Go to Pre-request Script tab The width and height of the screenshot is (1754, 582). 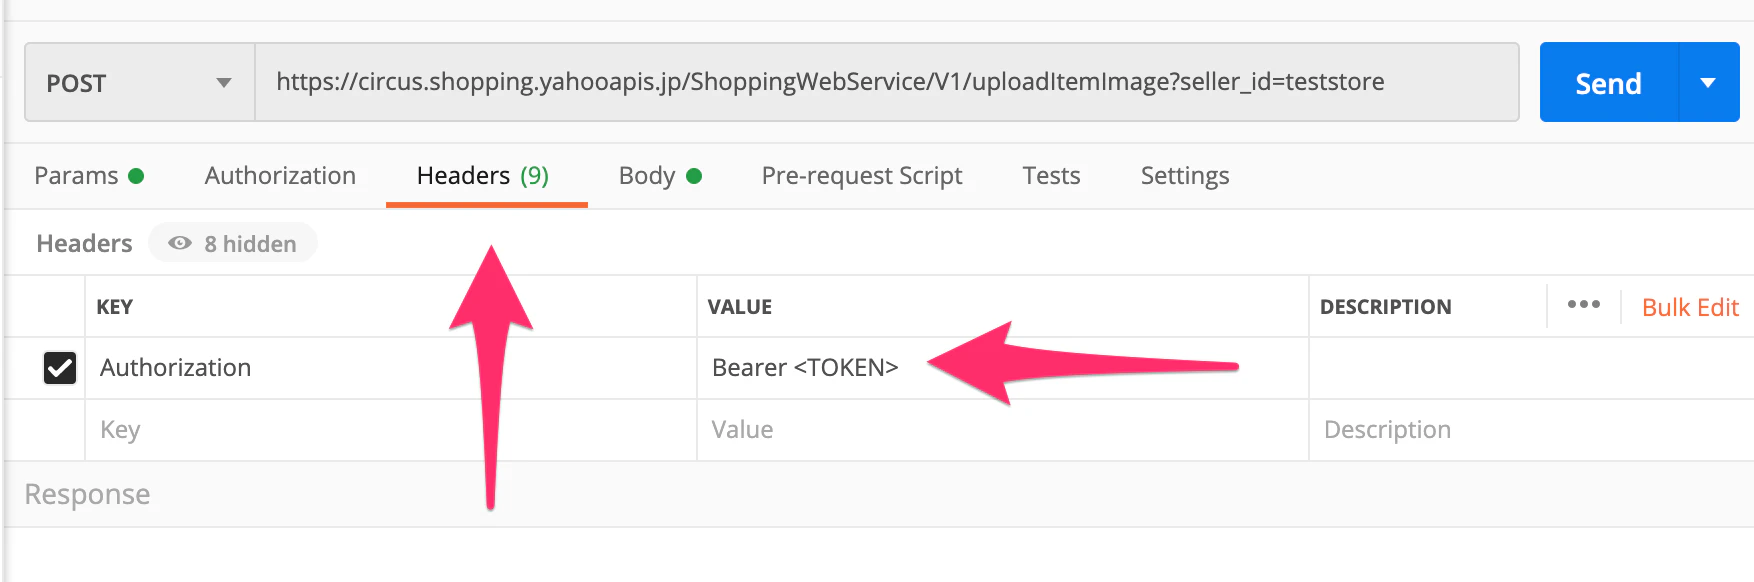pos(862,176)
